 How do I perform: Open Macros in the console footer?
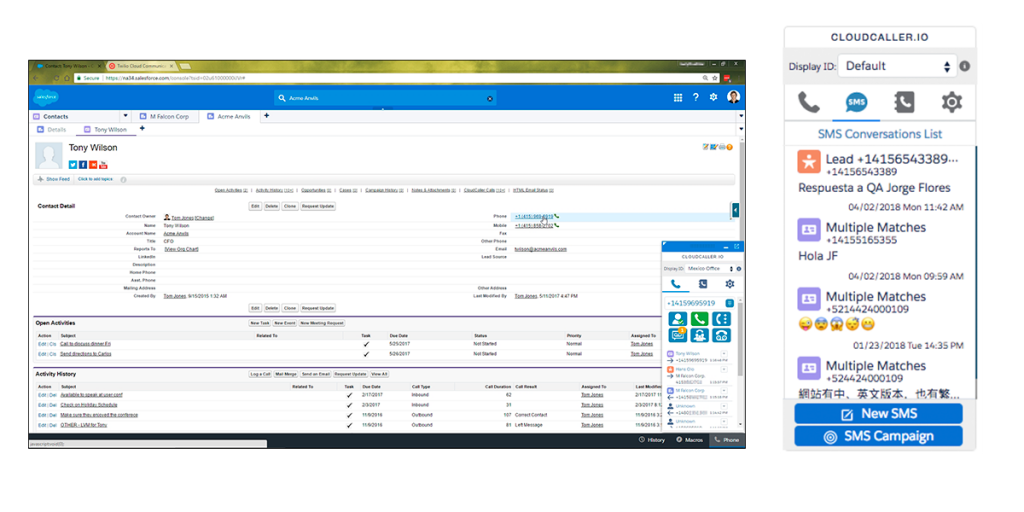coord(690,440)
